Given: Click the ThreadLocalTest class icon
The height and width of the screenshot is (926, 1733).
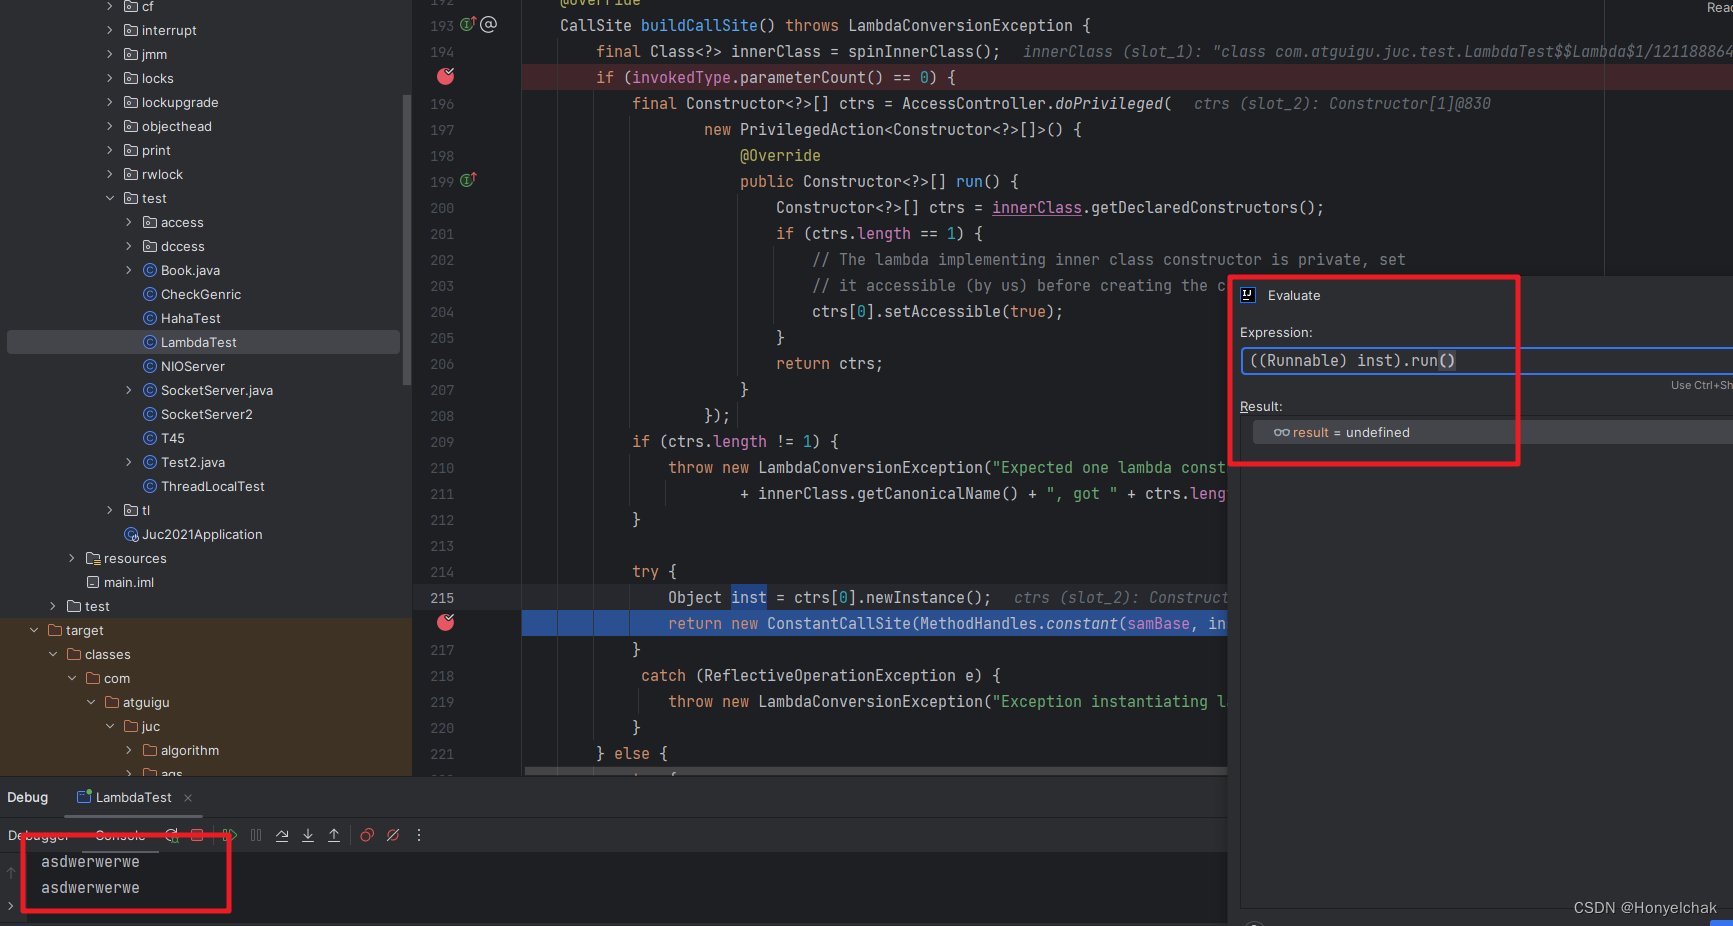Looking at the screenshot, I should point(150,486).
